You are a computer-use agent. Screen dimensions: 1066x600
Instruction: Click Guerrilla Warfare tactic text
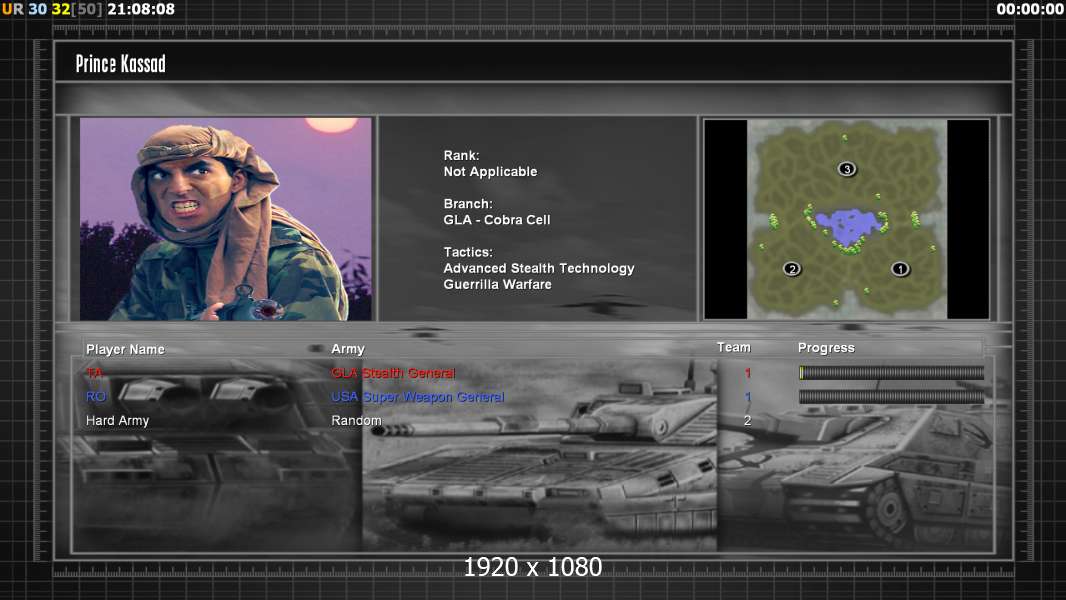pyautogui.click(x=498, y=285)
